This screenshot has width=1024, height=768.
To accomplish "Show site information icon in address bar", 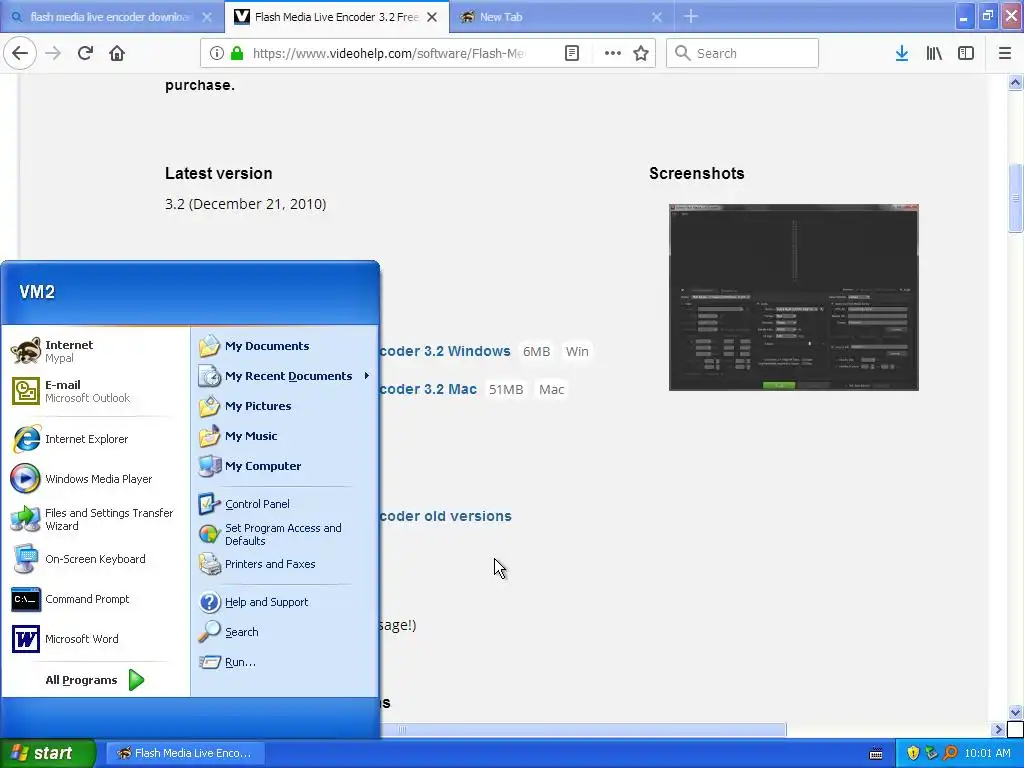I will [x=217, y=53].
